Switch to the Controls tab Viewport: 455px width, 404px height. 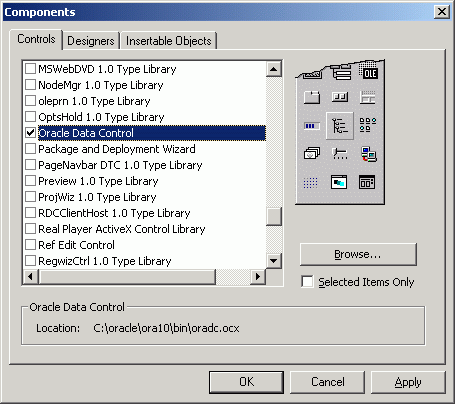[x=36, y=39]
